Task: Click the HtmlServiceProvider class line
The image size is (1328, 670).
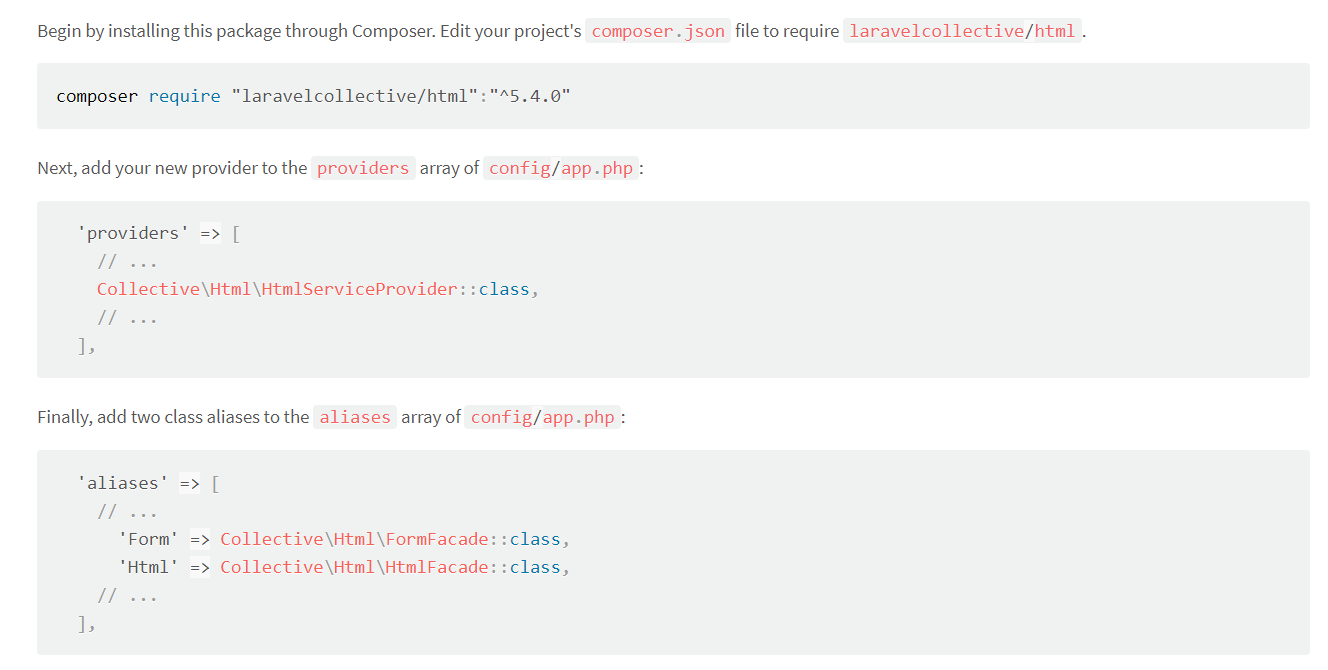Action: [x=317, y=288]
